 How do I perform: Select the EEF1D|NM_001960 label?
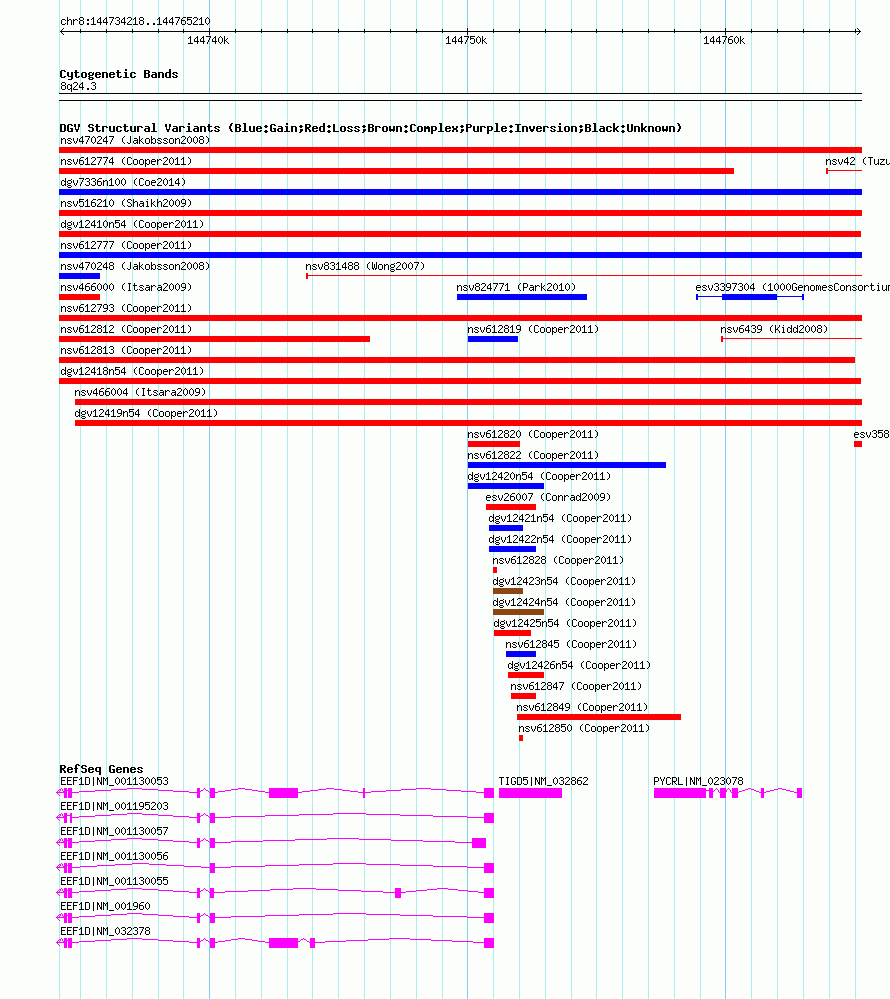coord(105,907)
